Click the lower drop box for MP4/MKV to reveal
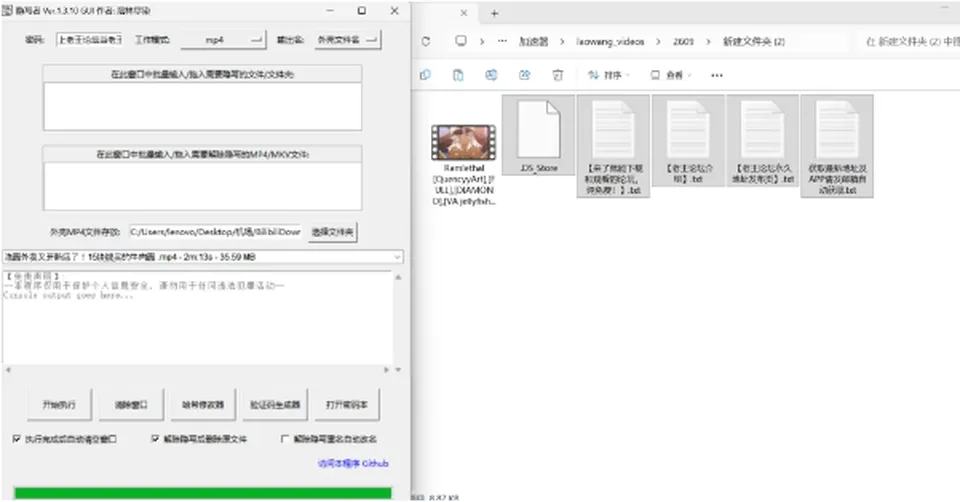Viewport: 960px width, 502px height. coord(202,186)
